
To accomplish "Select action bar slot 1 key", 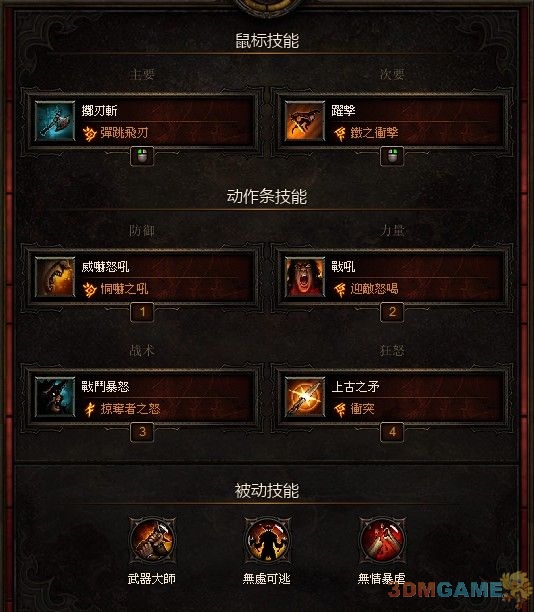I will [x=142, y=312].
